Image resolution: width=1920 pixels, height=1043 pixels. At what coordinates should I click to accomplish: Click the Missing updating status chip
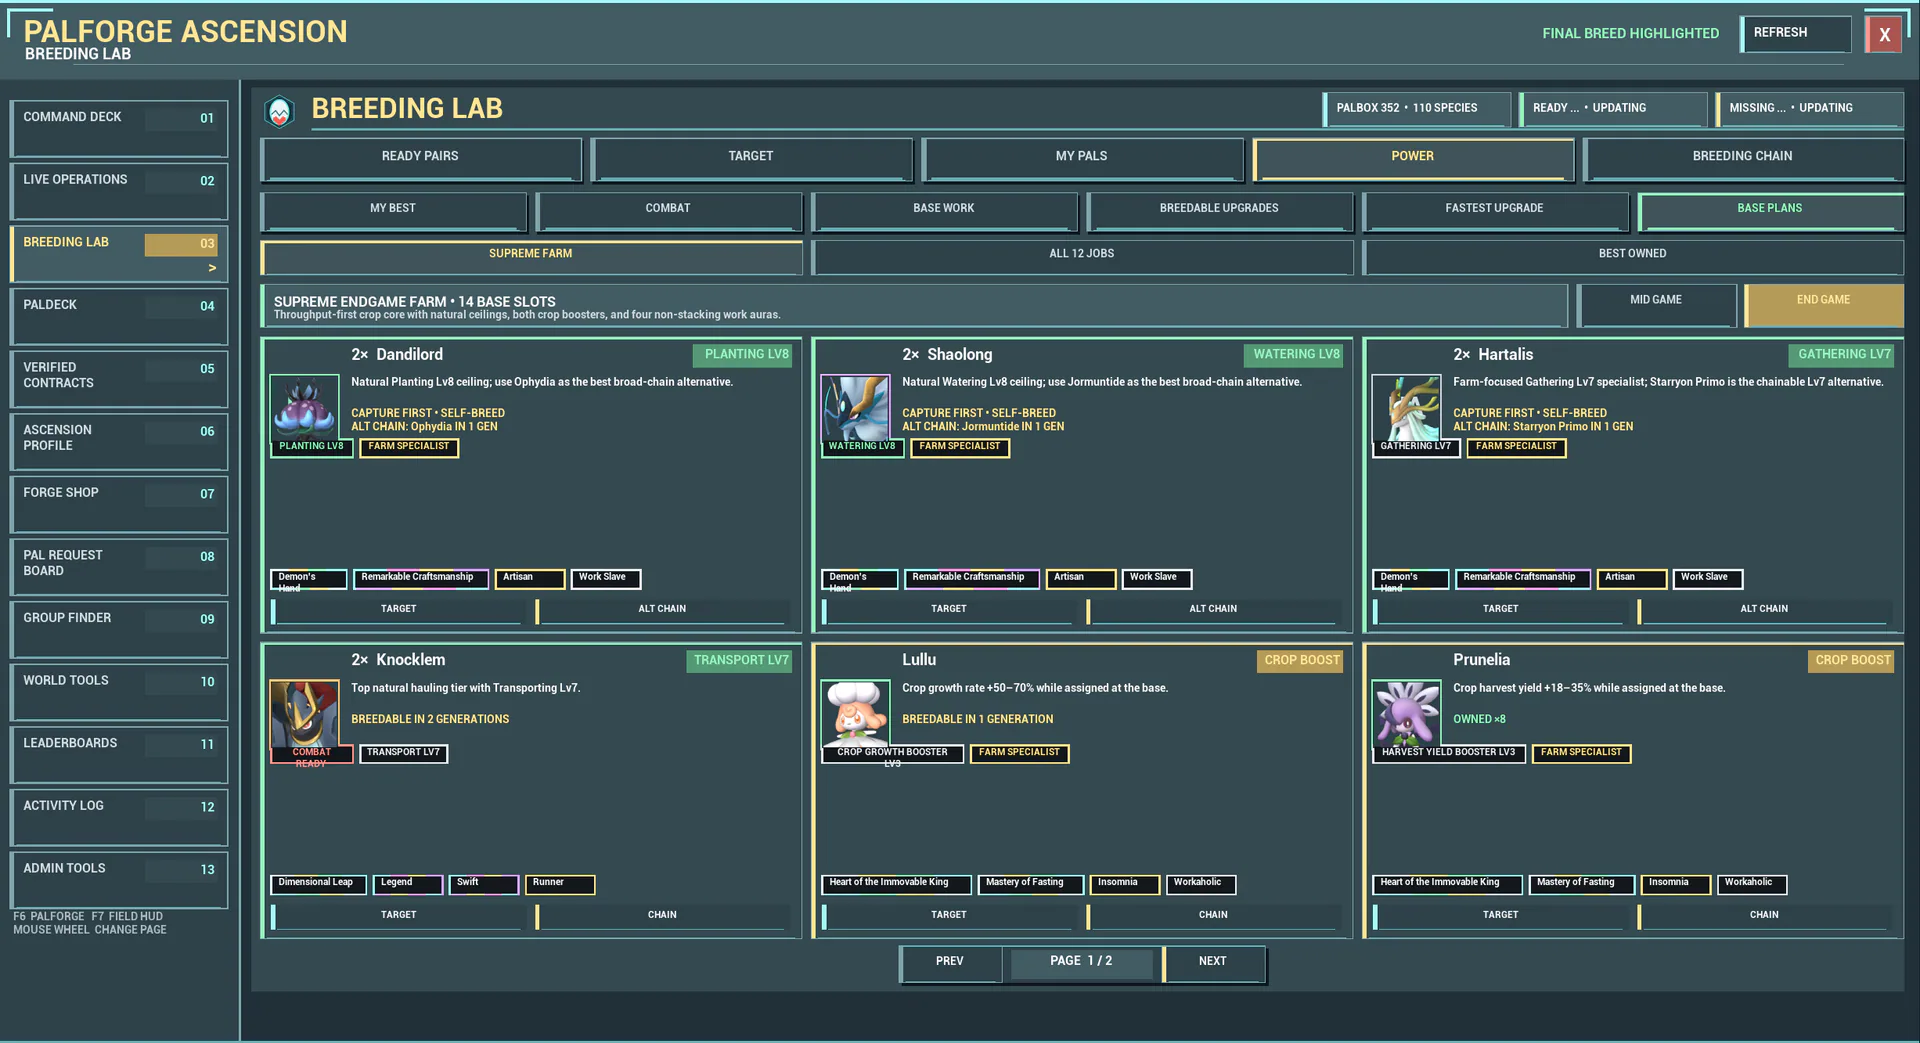click(1809, 109)
